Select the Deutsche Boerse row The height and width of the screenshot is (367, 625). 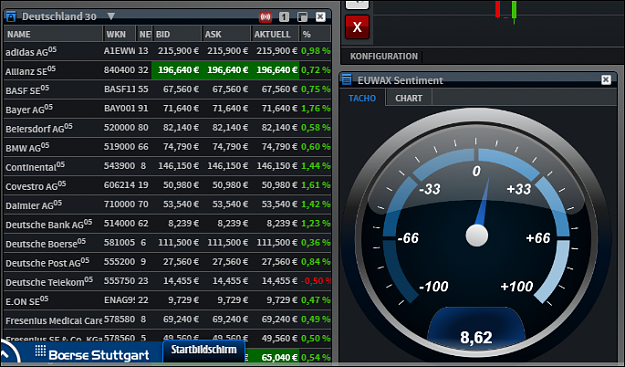pyautogui.click(x=167, y=242)
